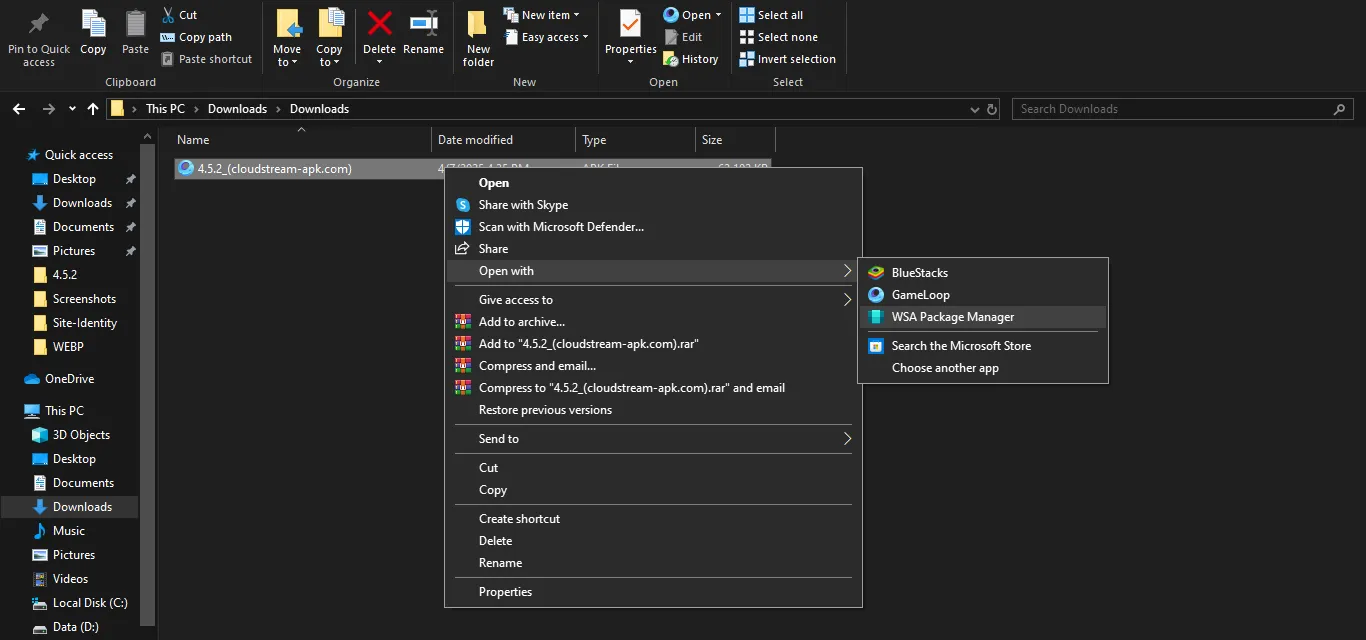The image size is (1366, 640).
Task: Select WSA Package Manager option
Action: [952, 317]
